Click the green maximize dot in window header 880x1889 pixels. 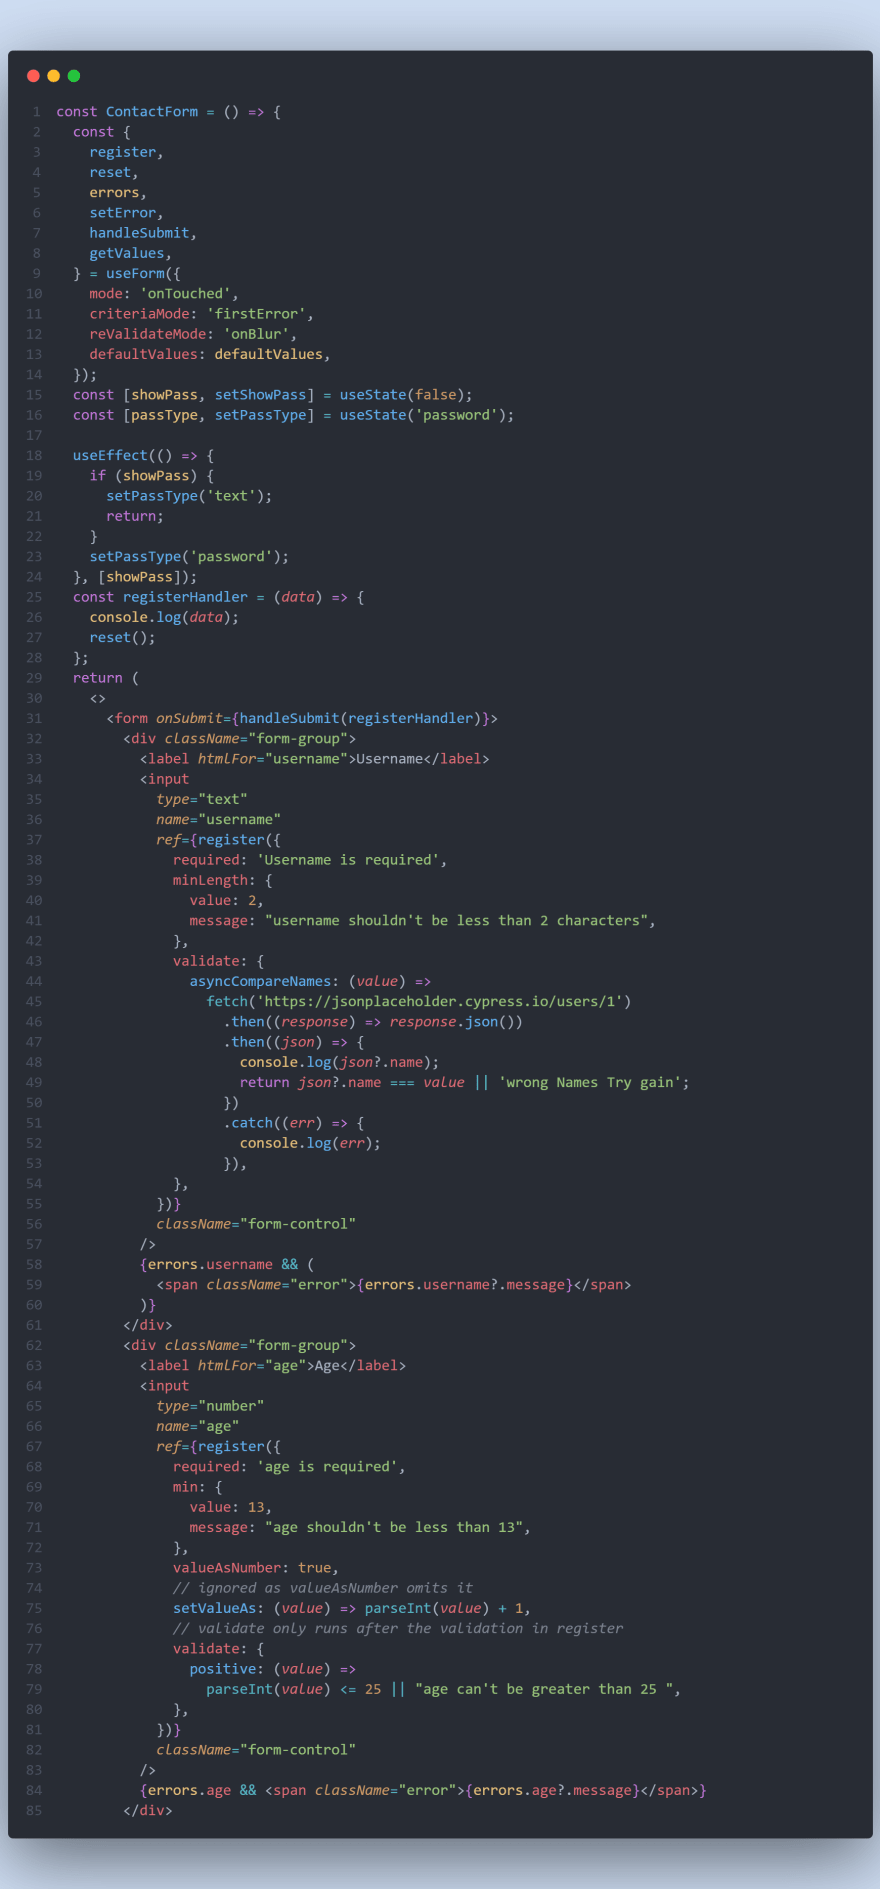pyautogui.click(x=73, y=76)
